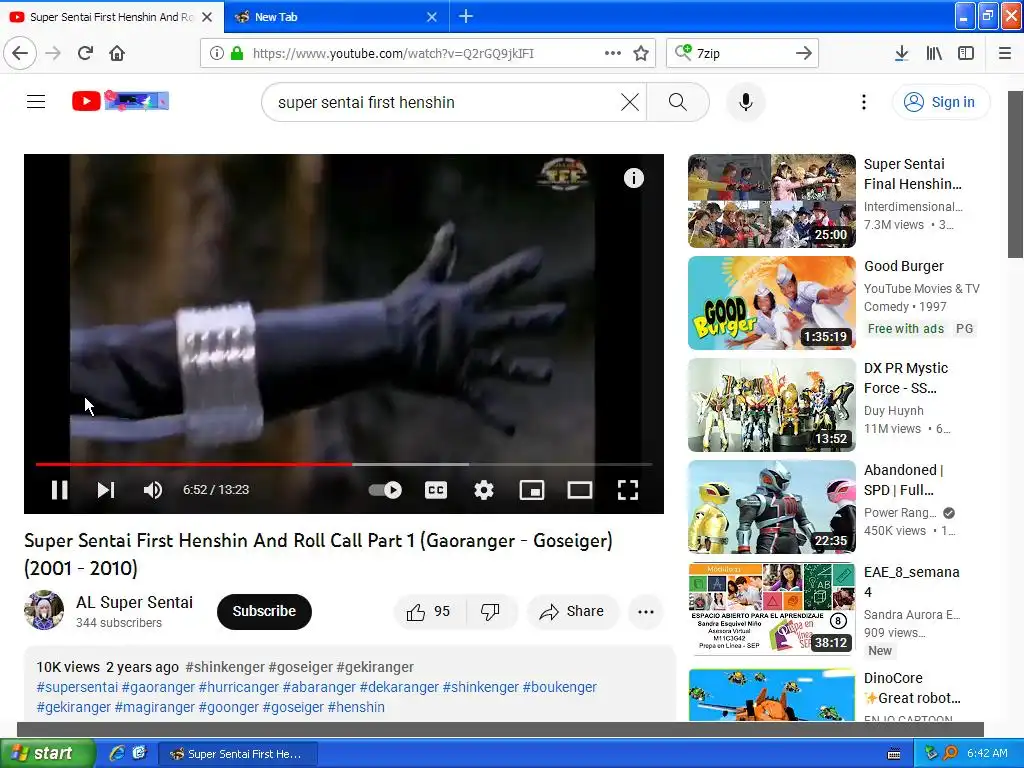Go to YouTube home via logo
1024x768 pixels.
120,101
